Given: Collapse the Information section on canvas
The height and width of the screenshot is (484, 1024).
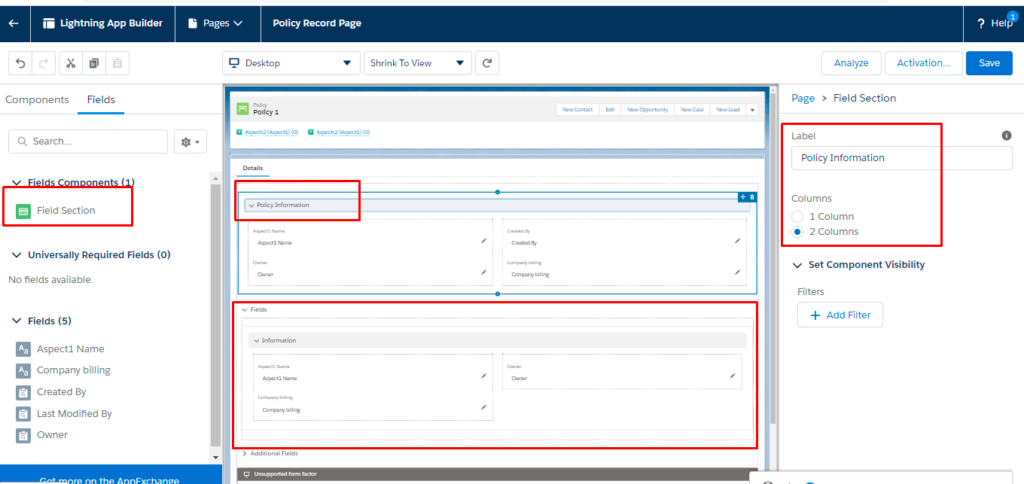Looking at the screenshot, I should coord(256,340).
